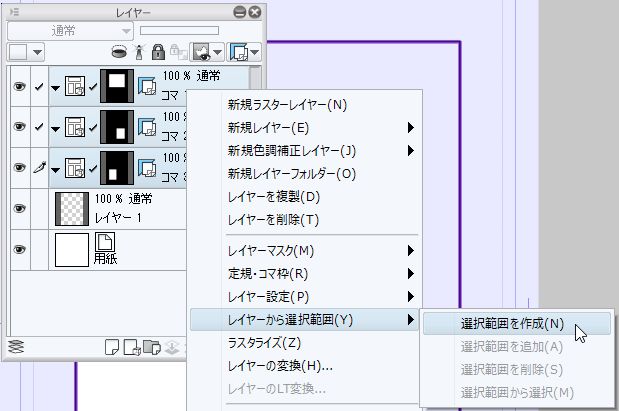Select the 用紙 white thumbnail
This screenshot has width=619, height=411.
pos(72,250)
